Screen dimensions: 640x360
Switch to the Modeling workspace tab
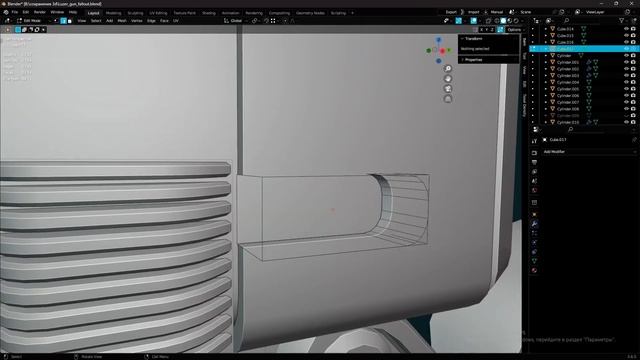tap(113, 13)
